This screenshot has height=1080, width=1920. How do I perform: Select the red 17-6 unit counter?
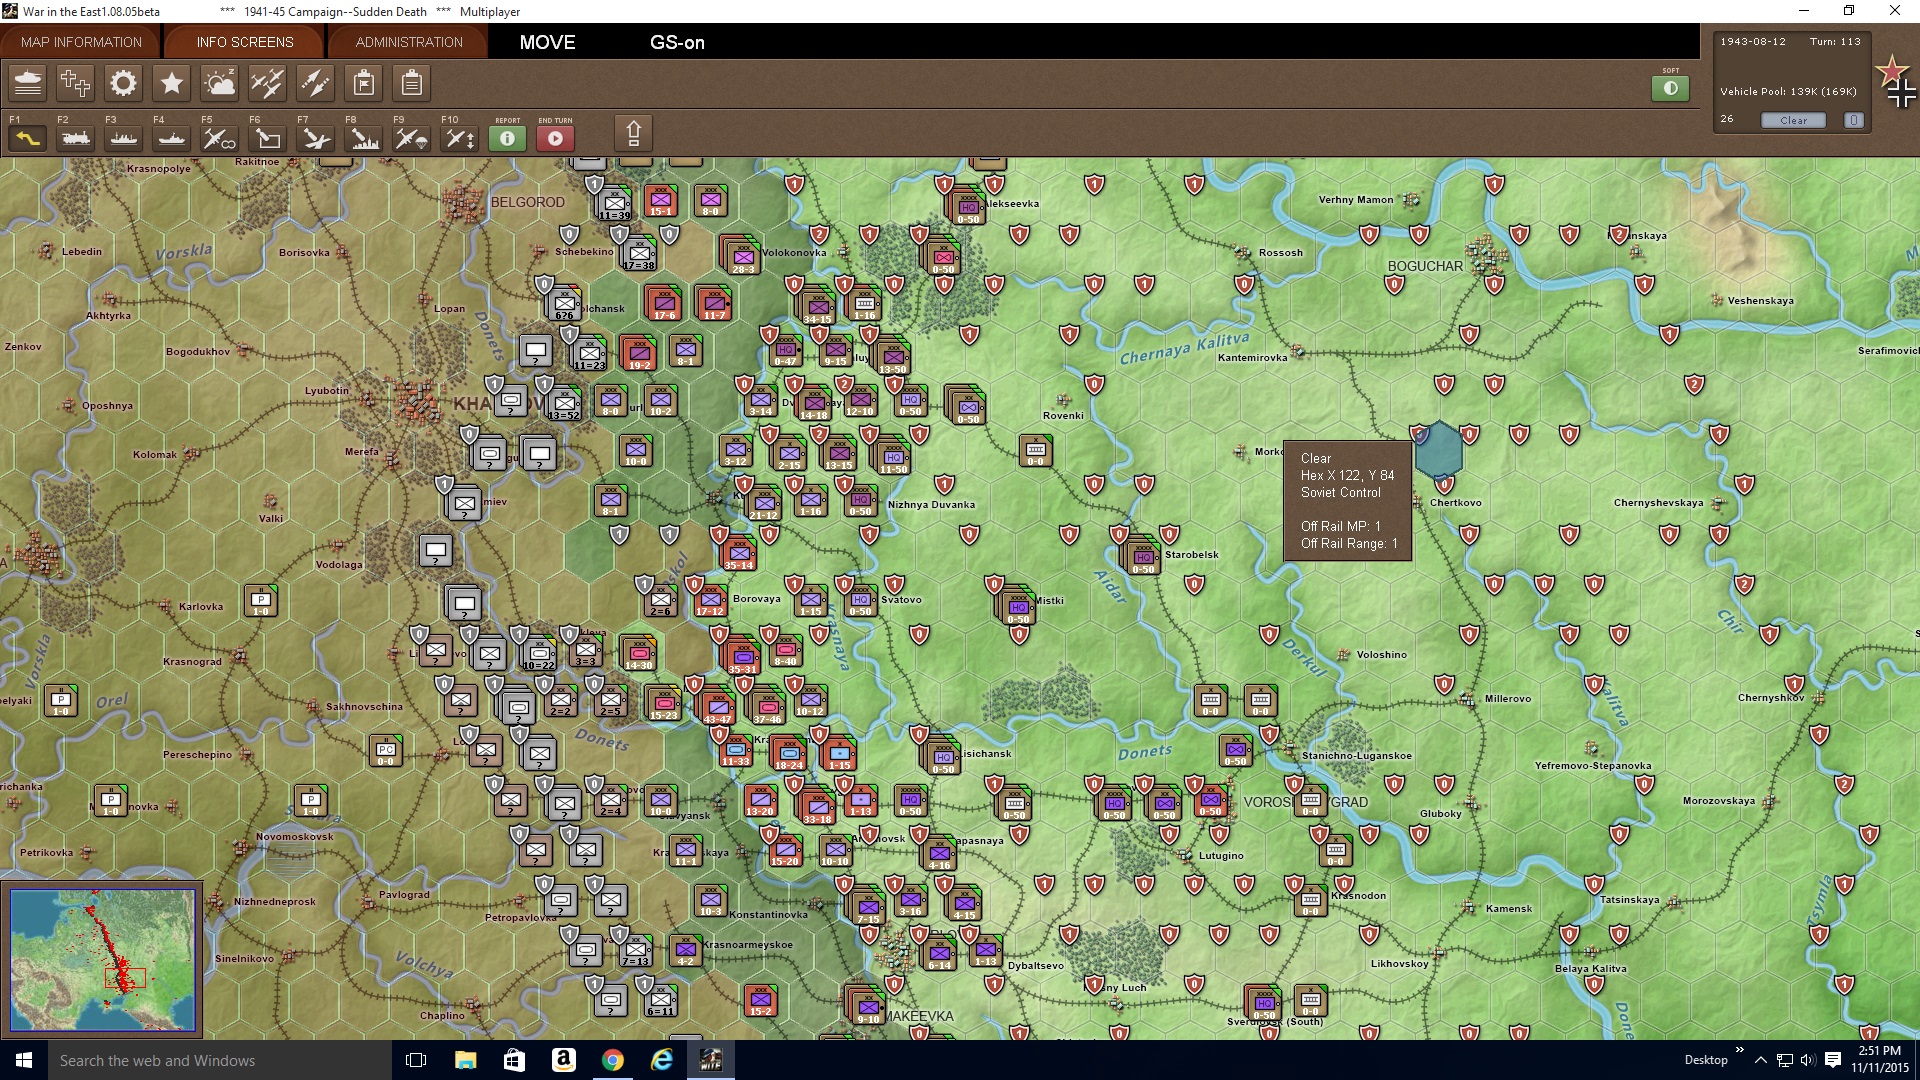[663, 302]
